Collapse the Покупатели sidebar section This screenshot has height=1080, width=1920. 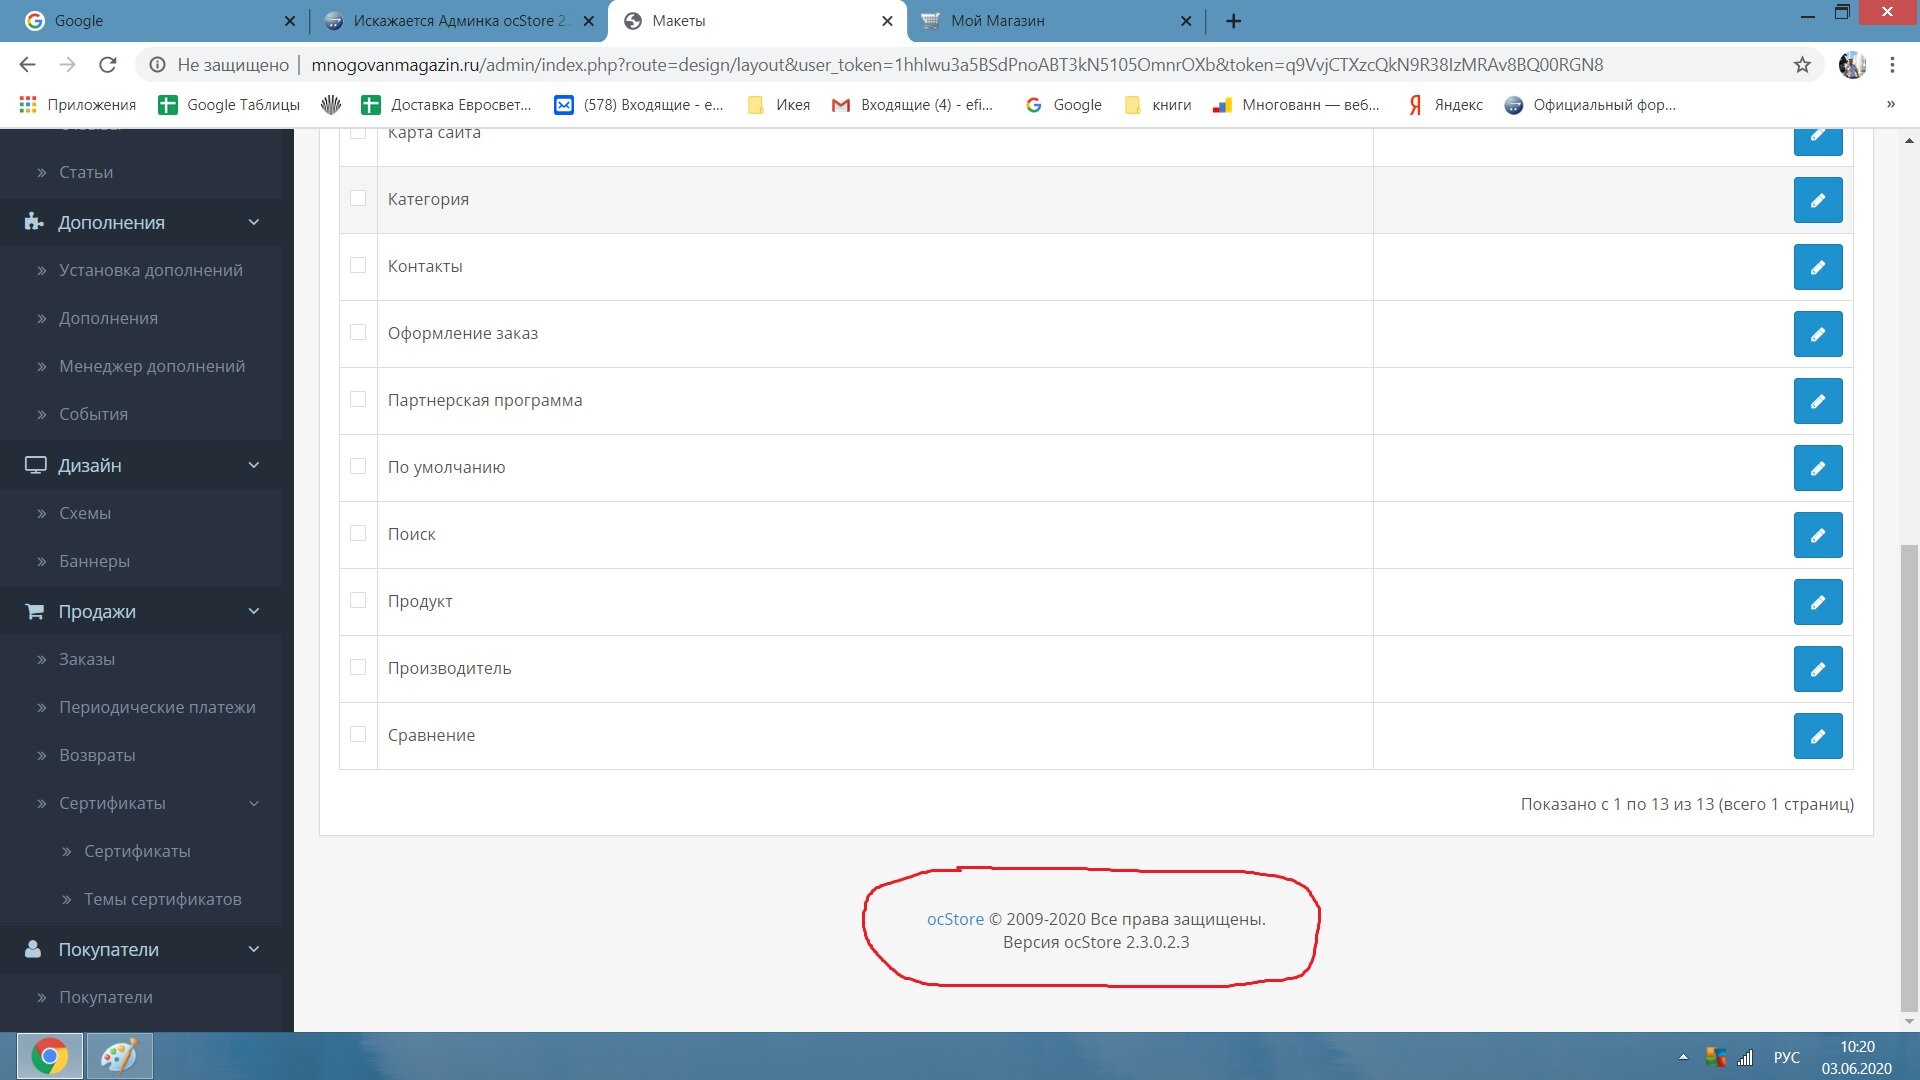click(141, 949)
